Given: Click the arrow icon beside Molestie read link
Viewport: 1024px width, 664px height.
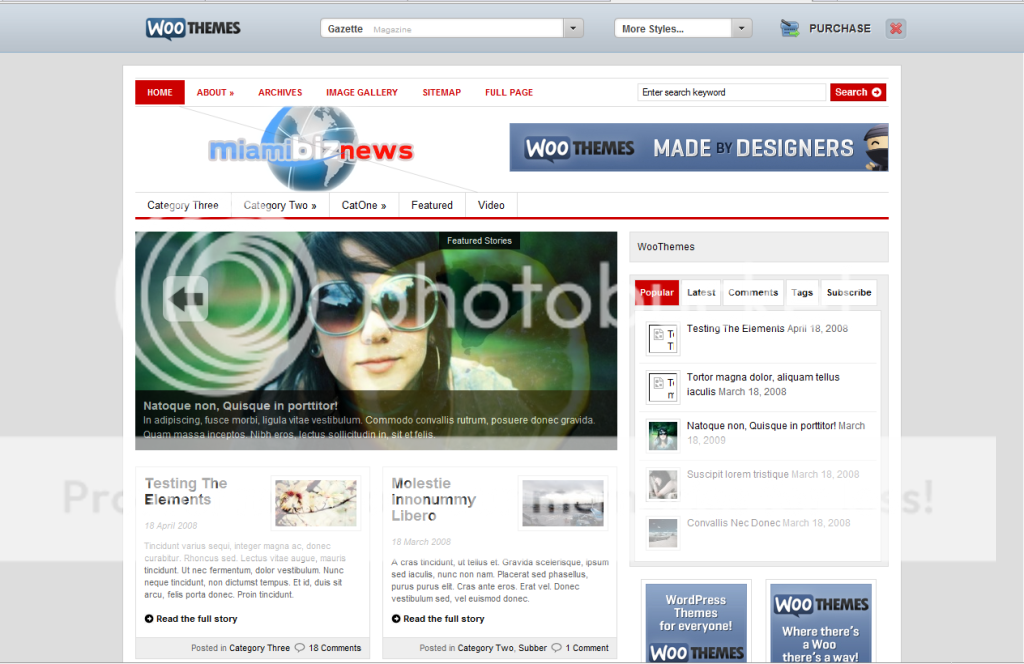Looking at the screenshot, I should (x=396, y=618).
